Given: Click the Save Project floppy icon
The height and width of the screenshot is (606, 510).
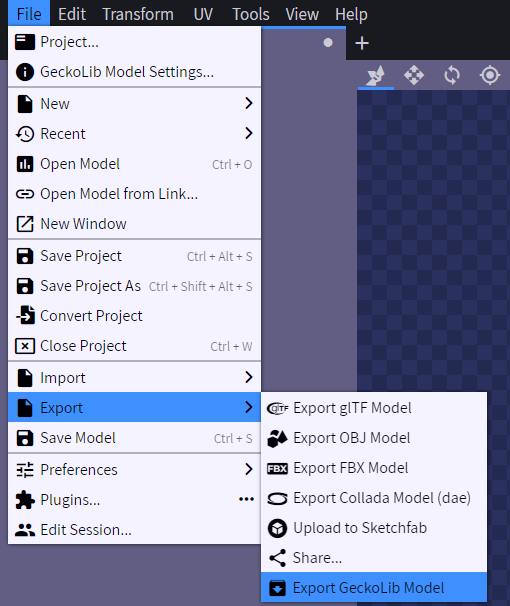Looking at the screenshot, I should click(x=25, y=256).
